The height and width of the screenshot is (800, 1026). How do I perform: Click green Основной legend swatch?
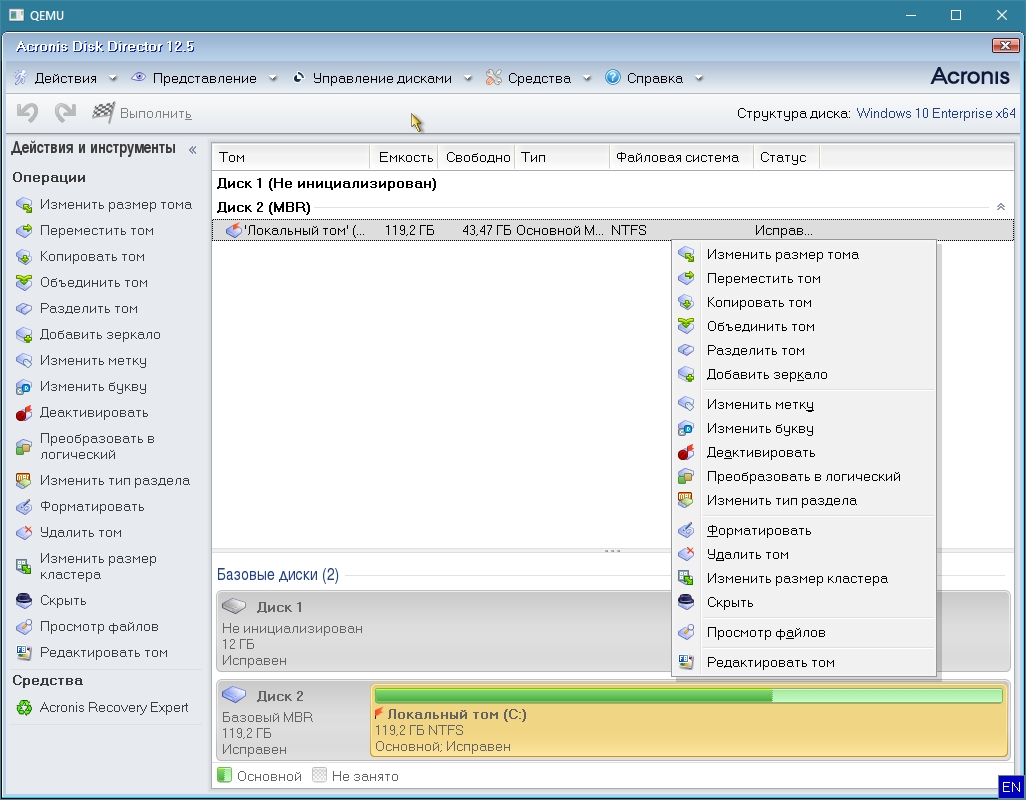[224, 775]
